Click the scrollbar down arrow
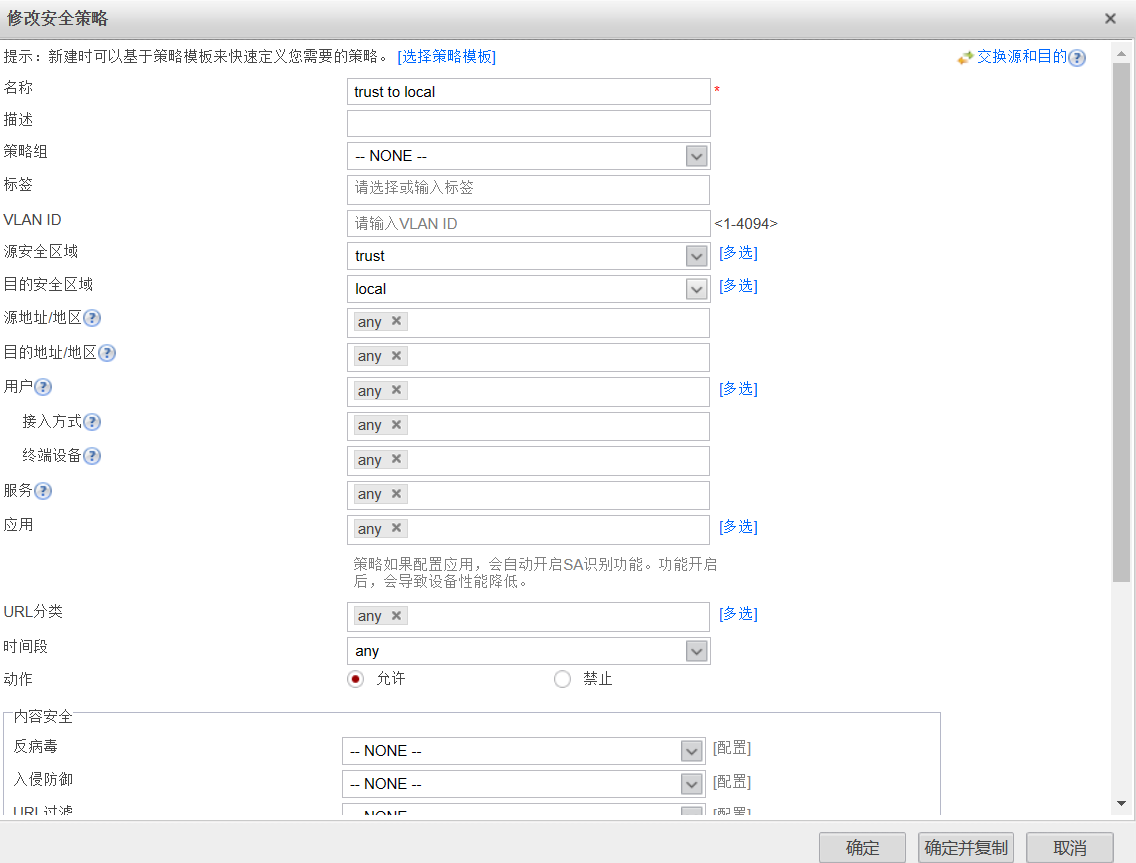Viewport: 1136px width, 863px height. pos(1122,803)
